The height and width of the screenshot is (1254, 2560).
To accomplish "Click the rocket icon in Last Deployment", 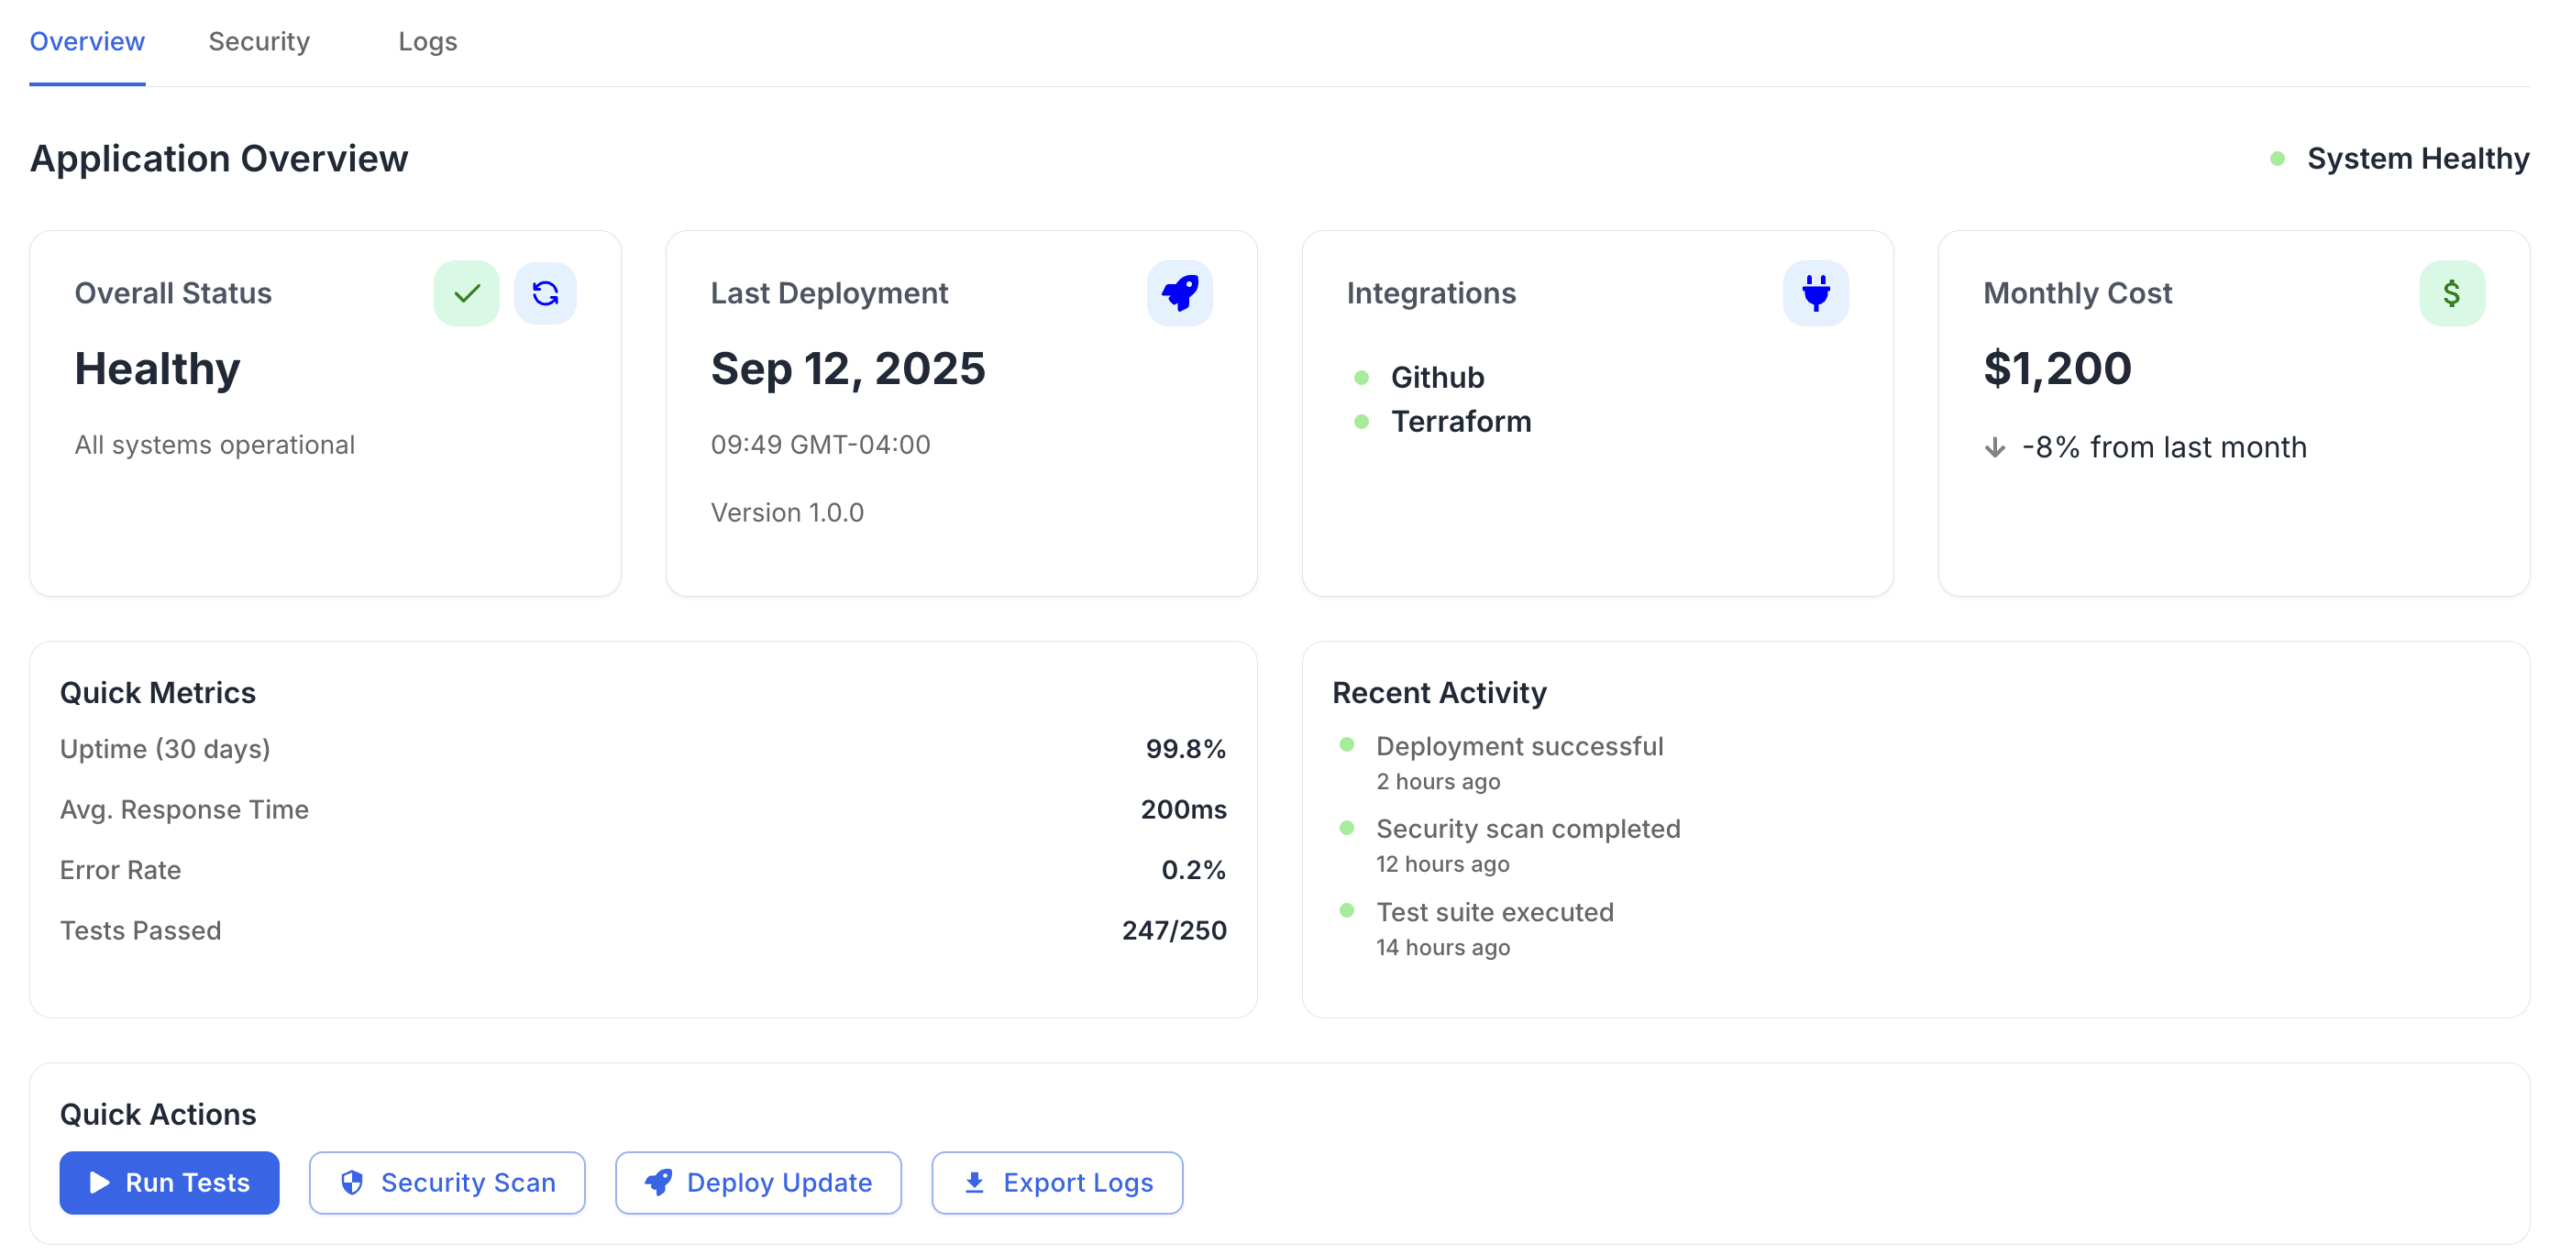I will (x=1179, y=293).
